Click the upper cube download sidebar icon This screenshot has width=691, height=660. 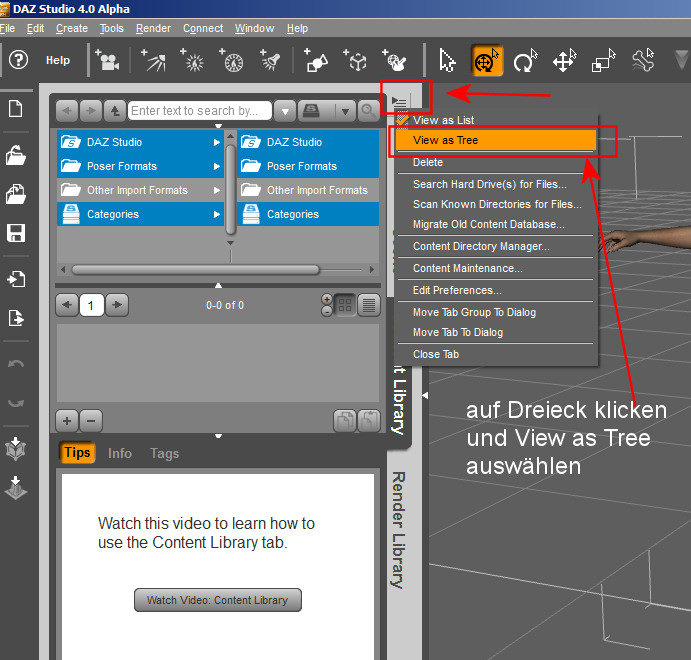[16, 449]
